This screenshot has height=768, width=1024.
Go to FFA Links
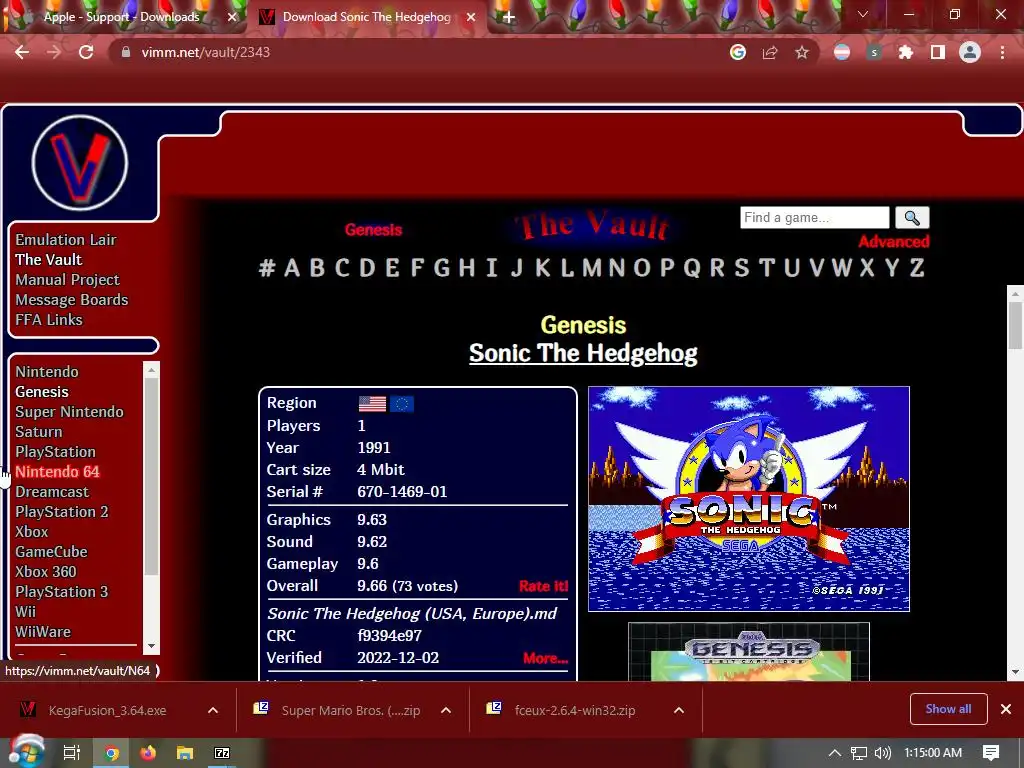pyautogui.click(x=49, y=320)
